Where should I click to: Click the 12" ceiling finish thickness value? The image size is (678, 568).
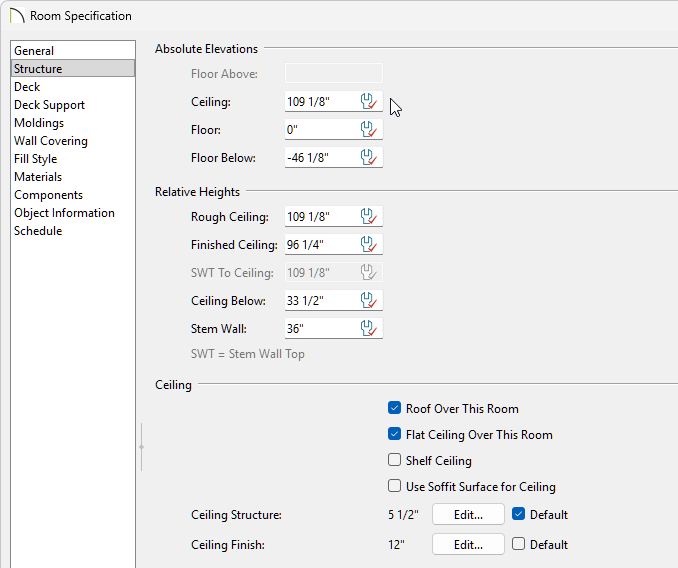396,545
